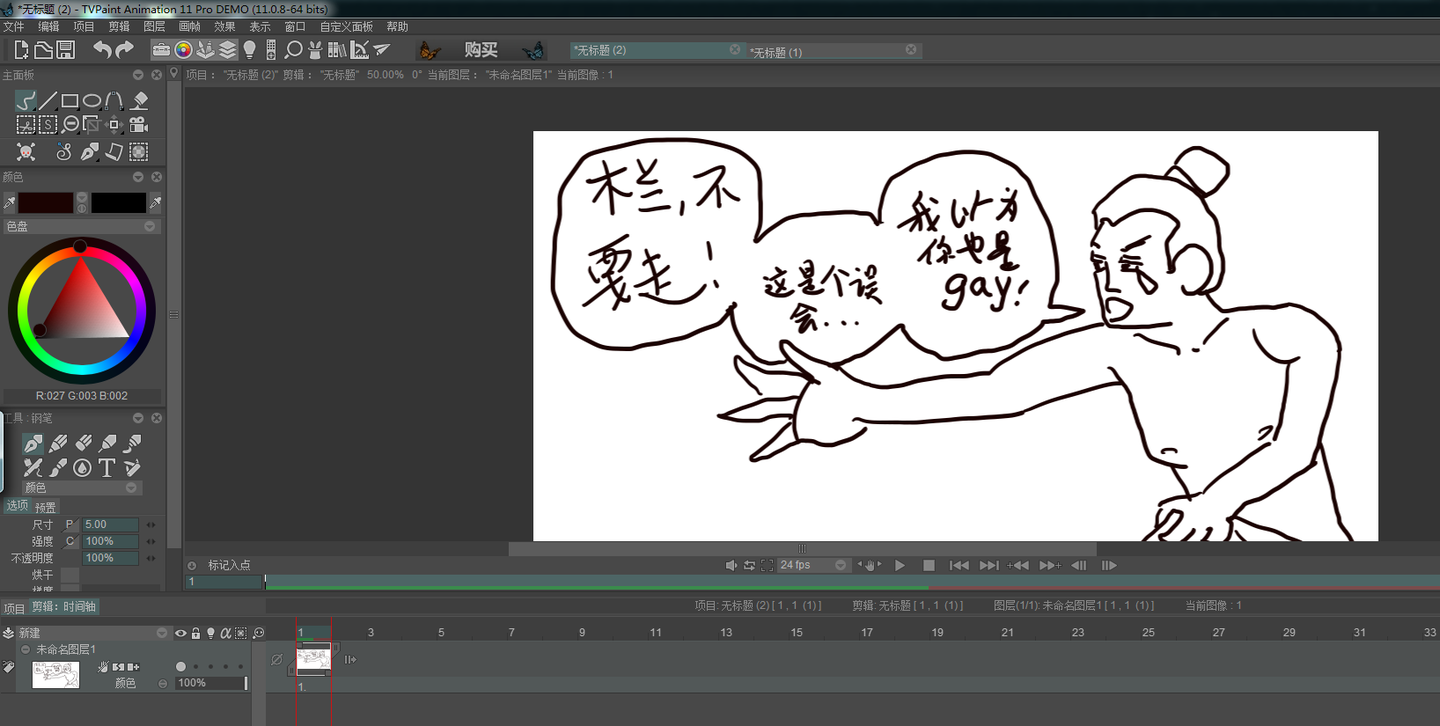This screenshot has height=726, width=1440.
Task: Activate the cut selection (scissors) tool
Action: point(25,124)
